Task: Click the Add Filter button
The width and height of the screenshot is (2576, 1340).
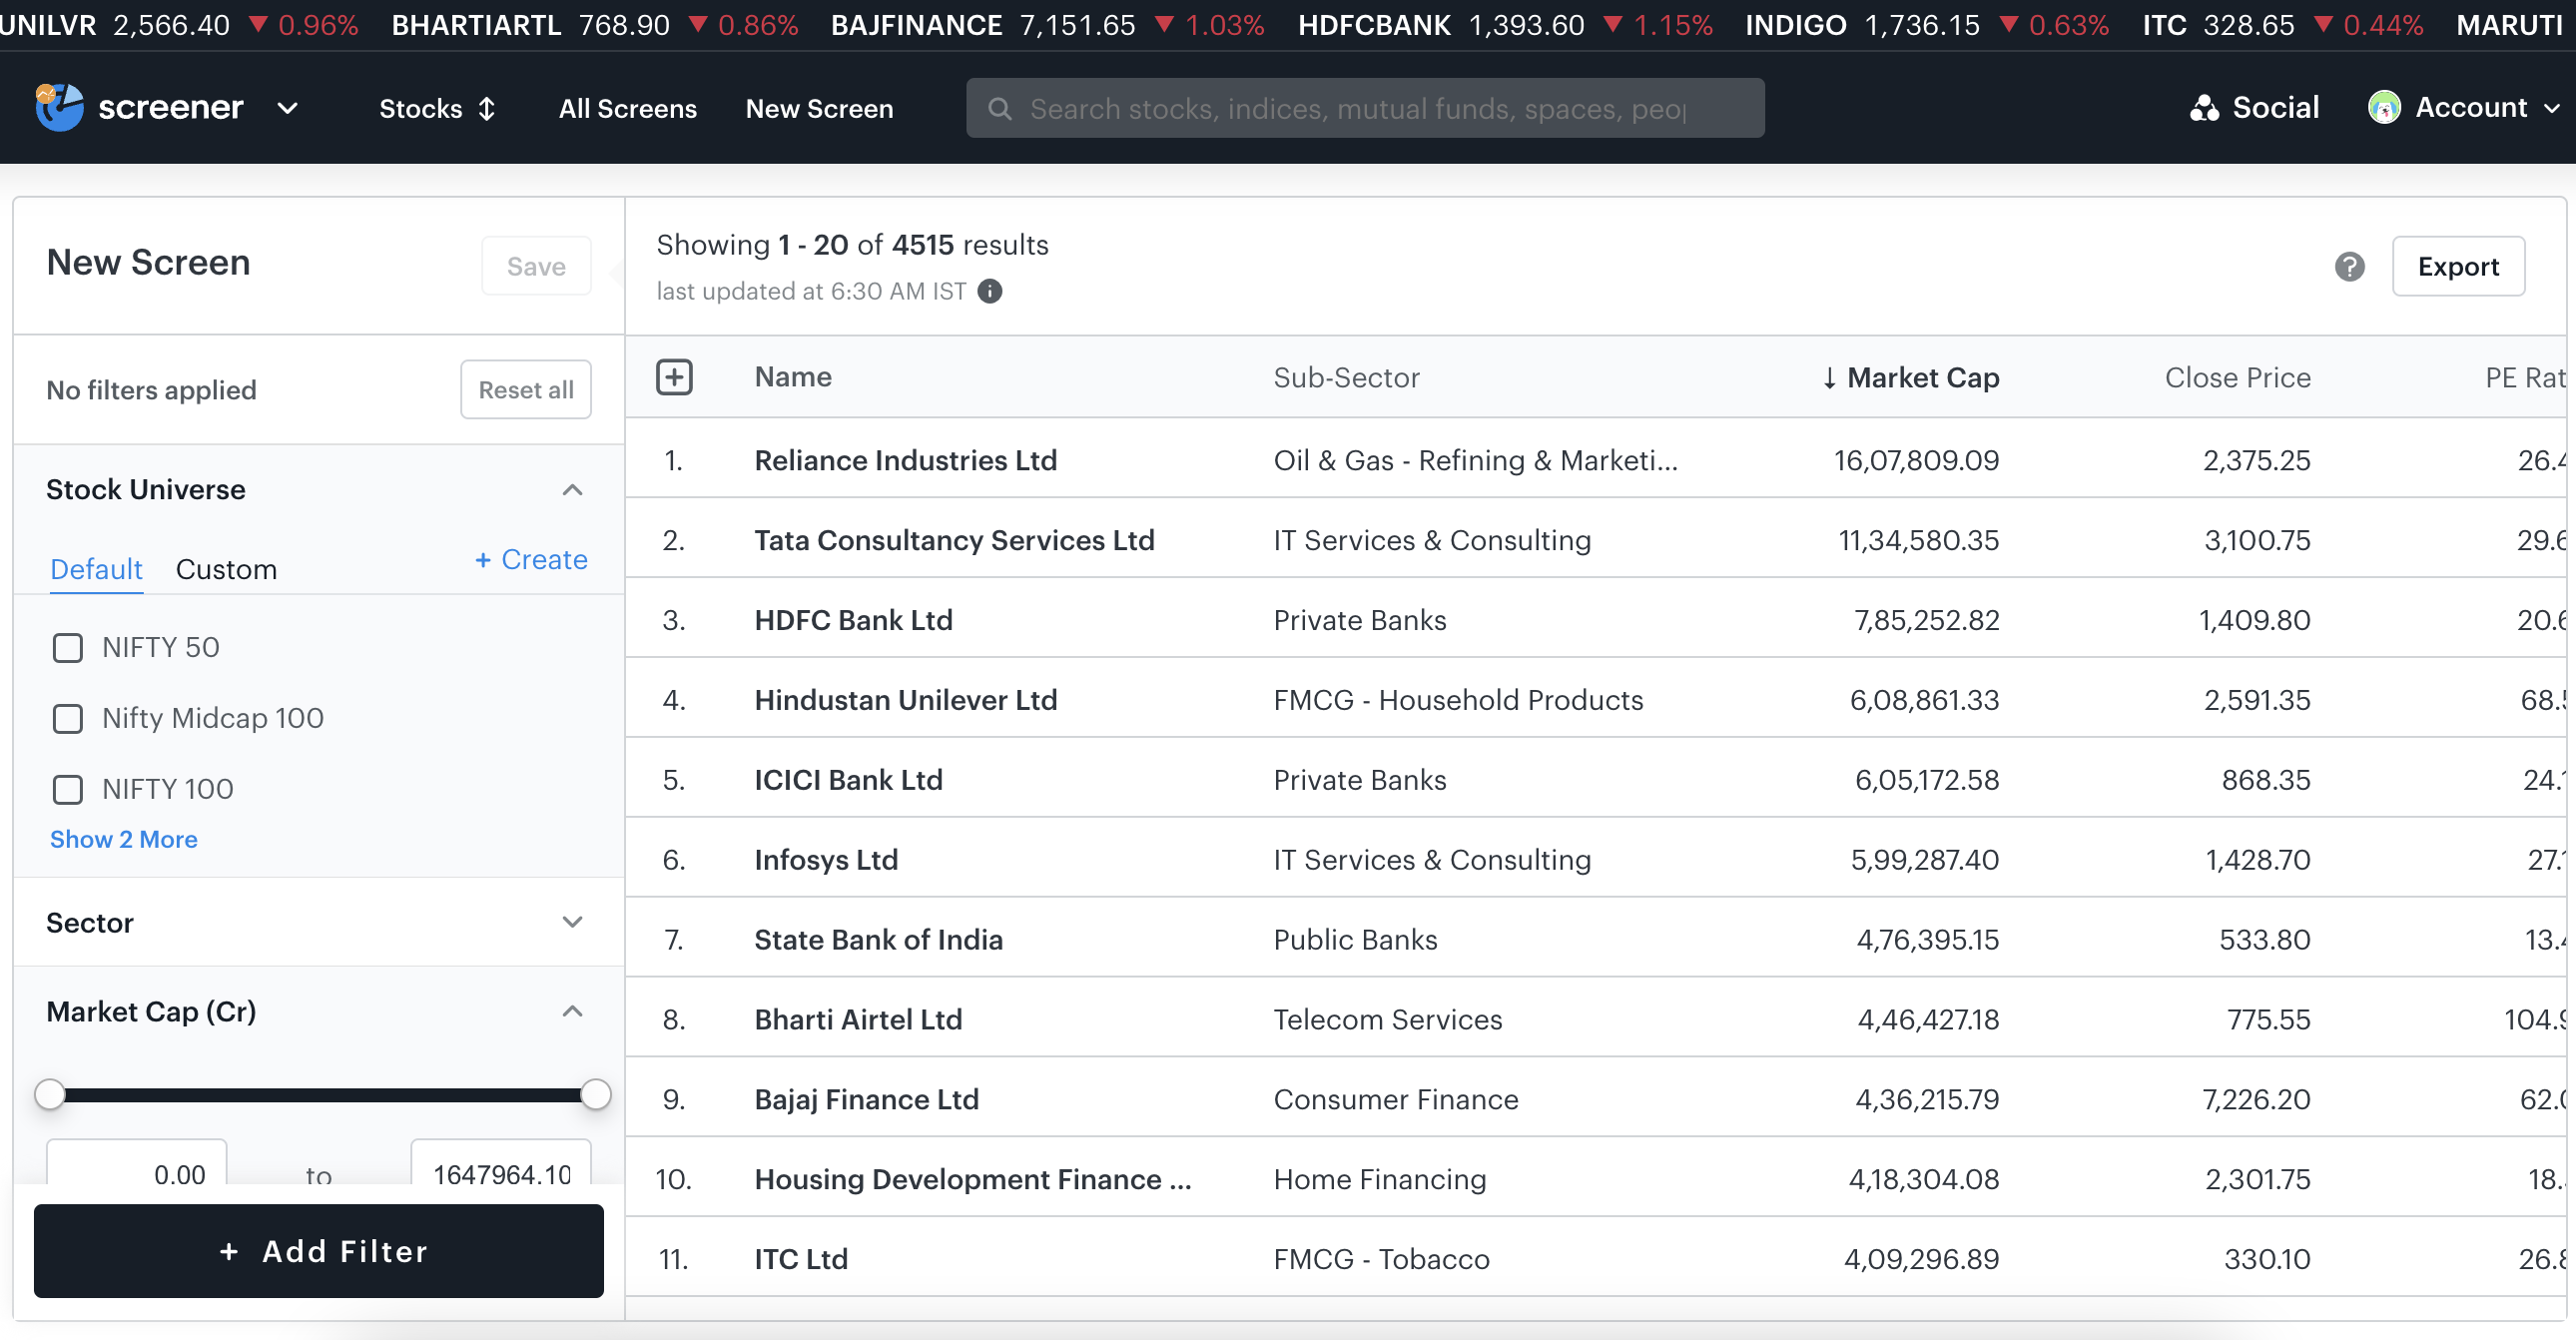Action: pos(318,1251)
